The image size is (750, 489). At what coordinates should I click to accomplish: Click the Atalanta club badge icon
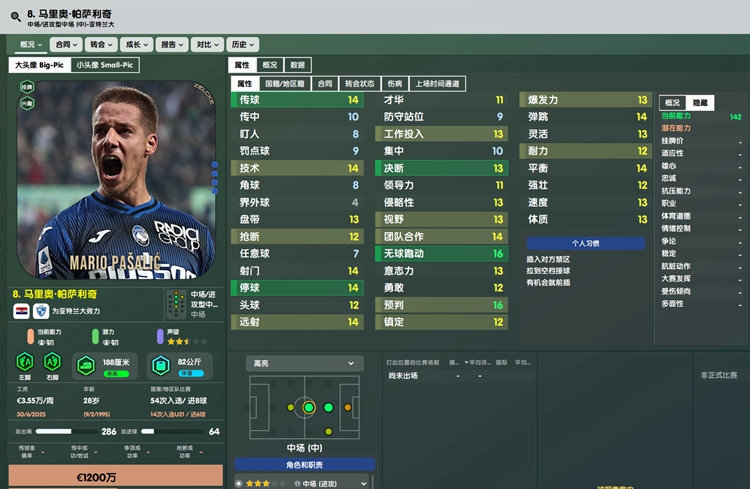pos(41,311)
